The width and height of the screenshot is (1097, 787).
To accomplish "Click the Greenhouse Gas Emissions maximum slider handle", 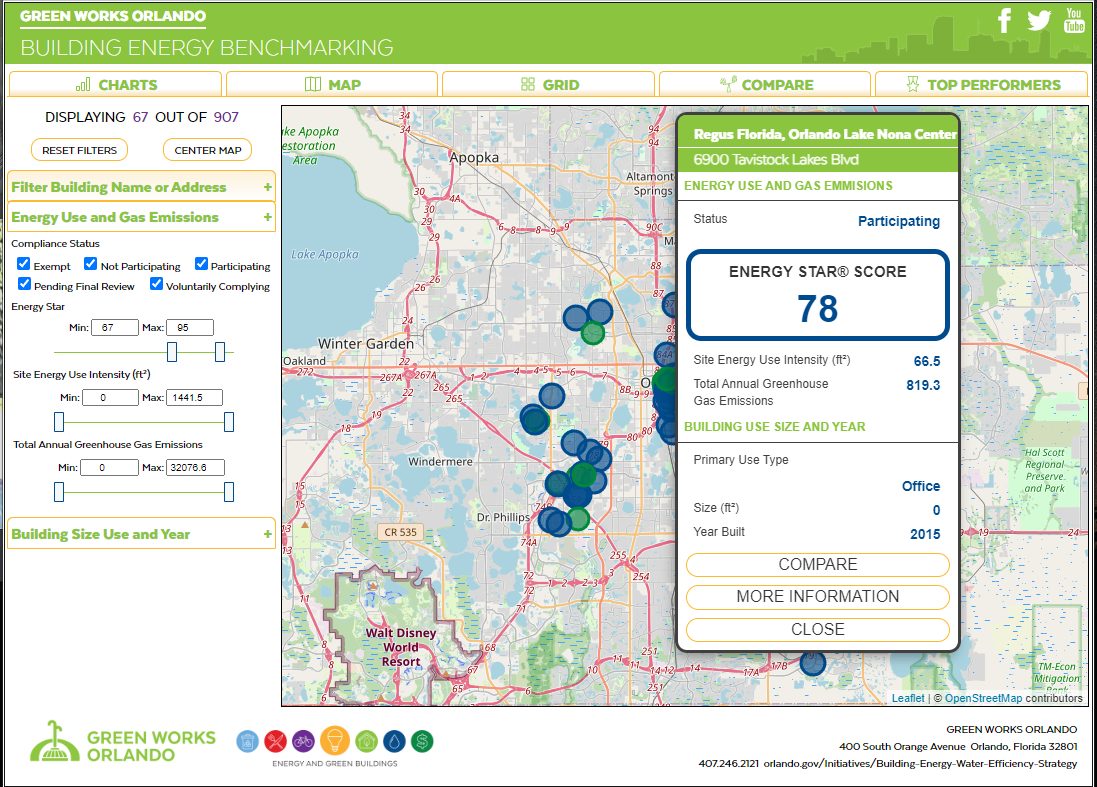I will pos(229,492).
